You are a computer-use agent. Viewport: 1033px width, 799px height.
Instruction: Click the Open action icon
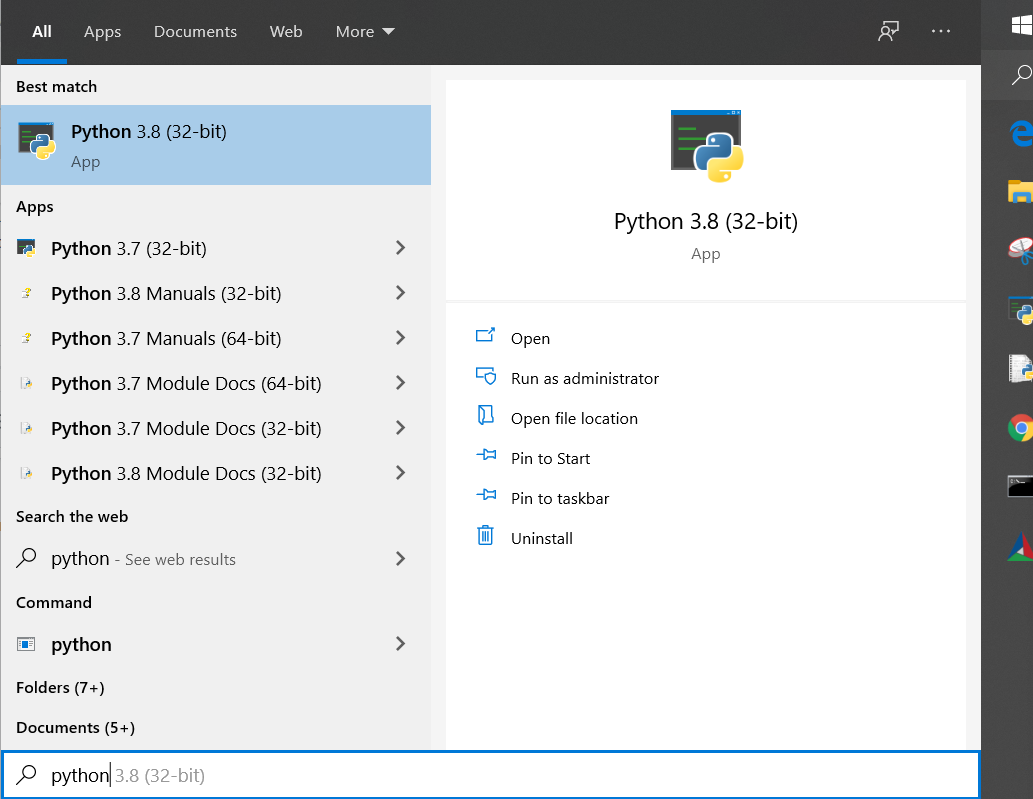(x=486, y=335)
